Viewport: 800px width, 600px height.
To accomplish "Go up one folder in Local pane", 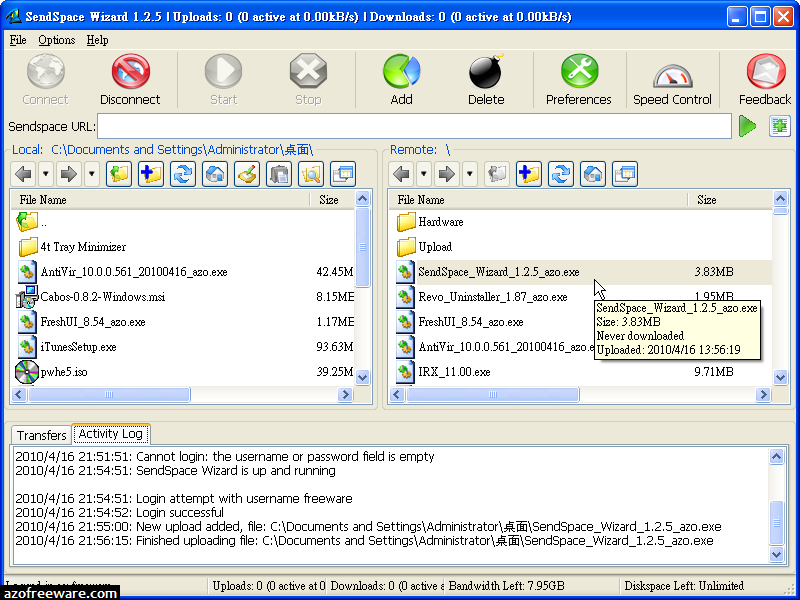I will pyautogui.click(x=119, y=174).
